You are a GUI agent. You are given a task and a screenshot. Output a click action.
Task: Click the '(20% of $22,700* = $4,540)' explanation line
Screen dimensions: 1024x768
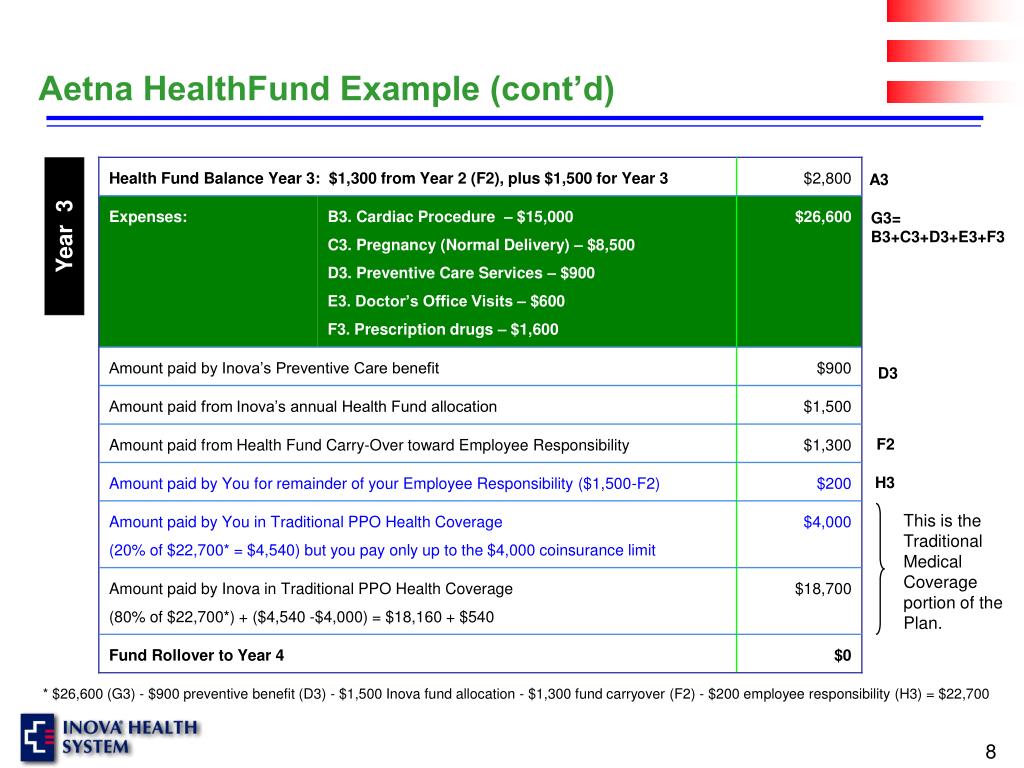click(382, 551)
